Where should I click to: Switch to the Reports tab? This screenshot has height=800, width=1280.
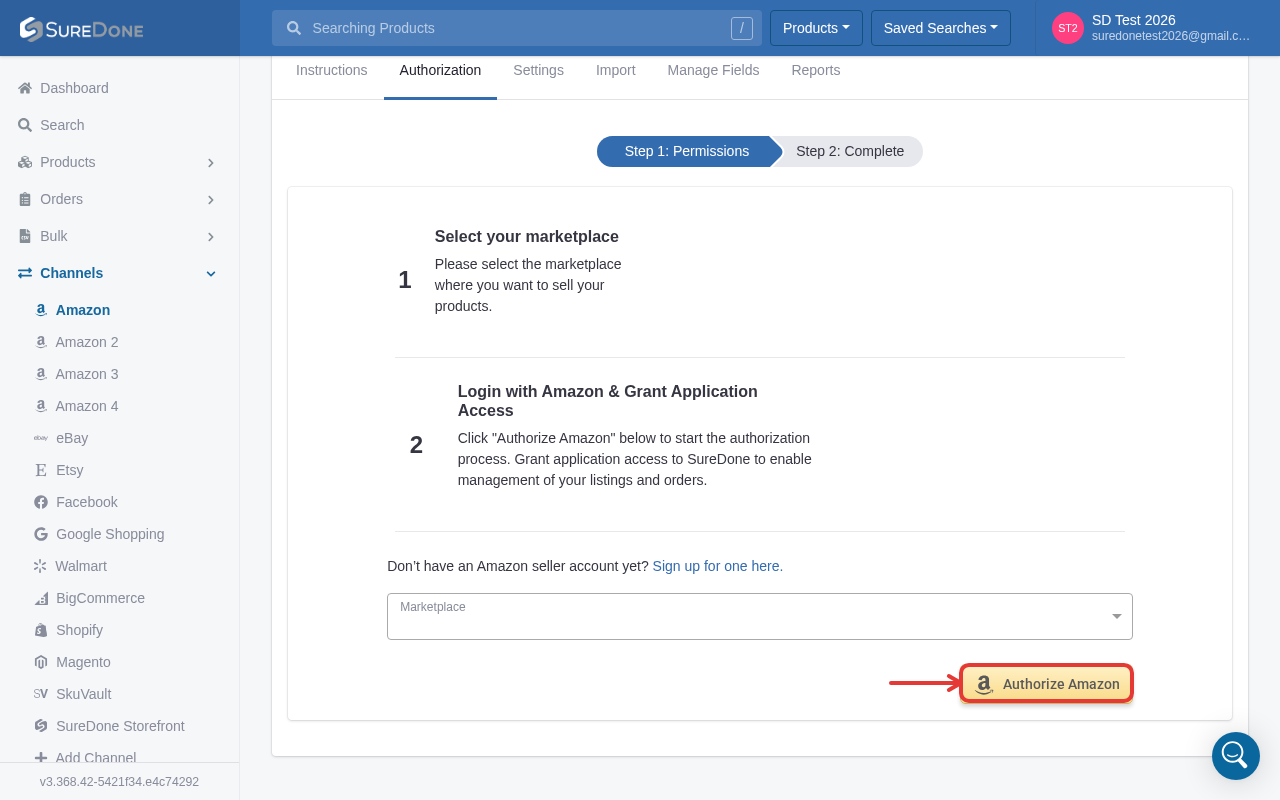pyautogui.click(x=816, y=70)
